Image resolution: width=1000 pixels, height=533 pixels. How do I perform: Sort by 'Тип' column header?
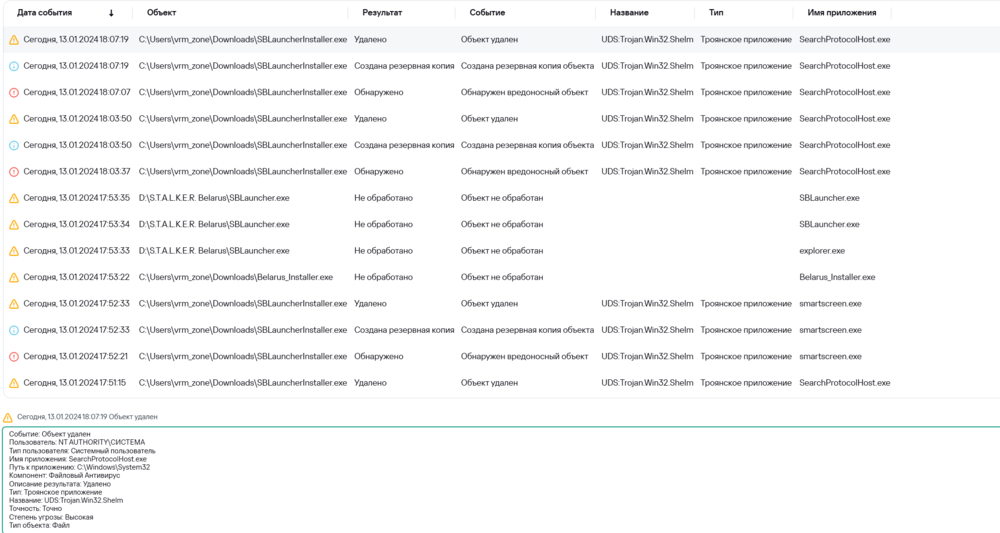click(x=716, y=13)
